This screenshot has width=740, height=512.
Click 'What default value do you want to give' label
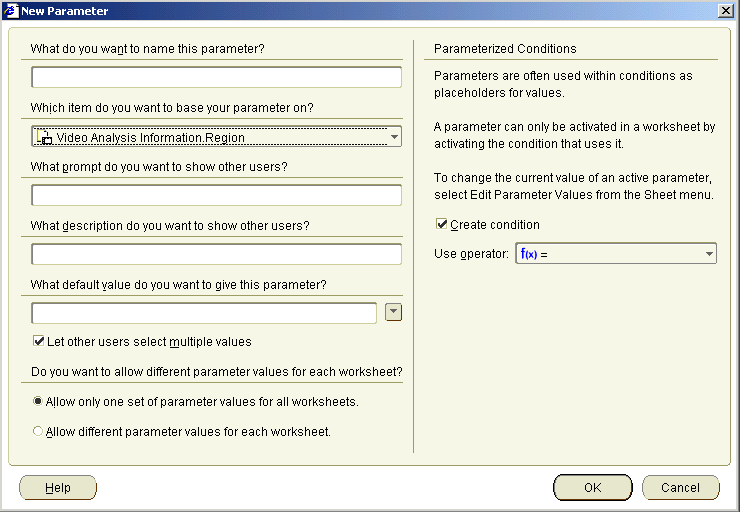[x=178, y=285]
